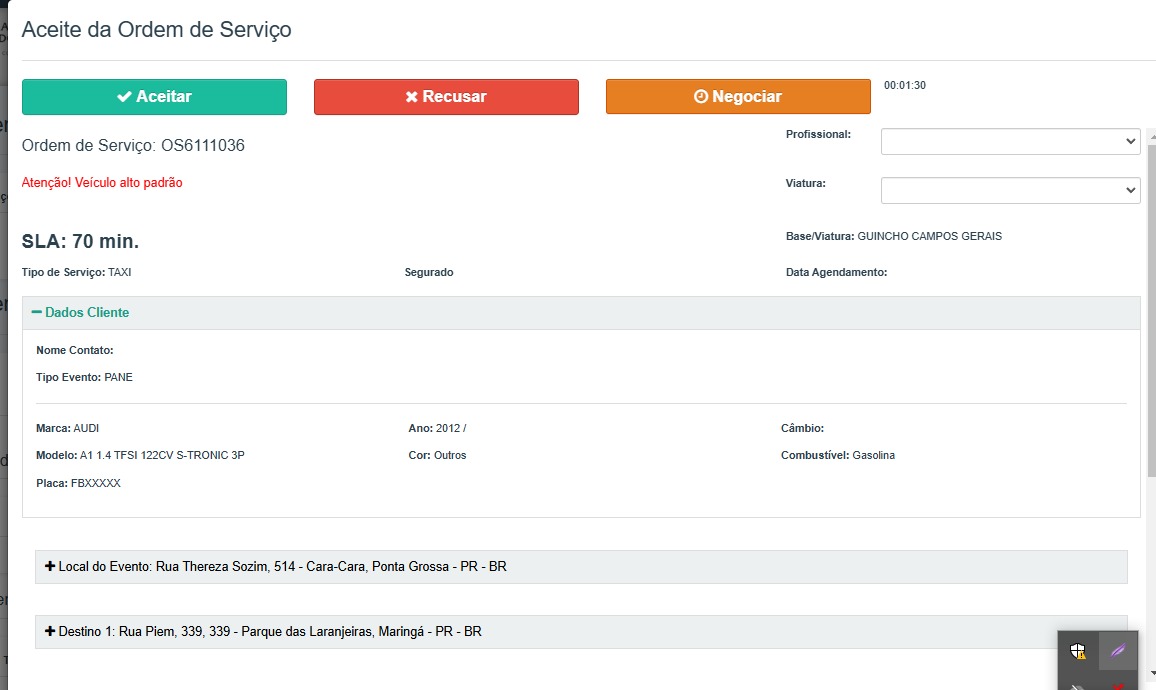Click the scrollbar down arrow
Screen dimensions: 1156x690
coord(1150,673)
